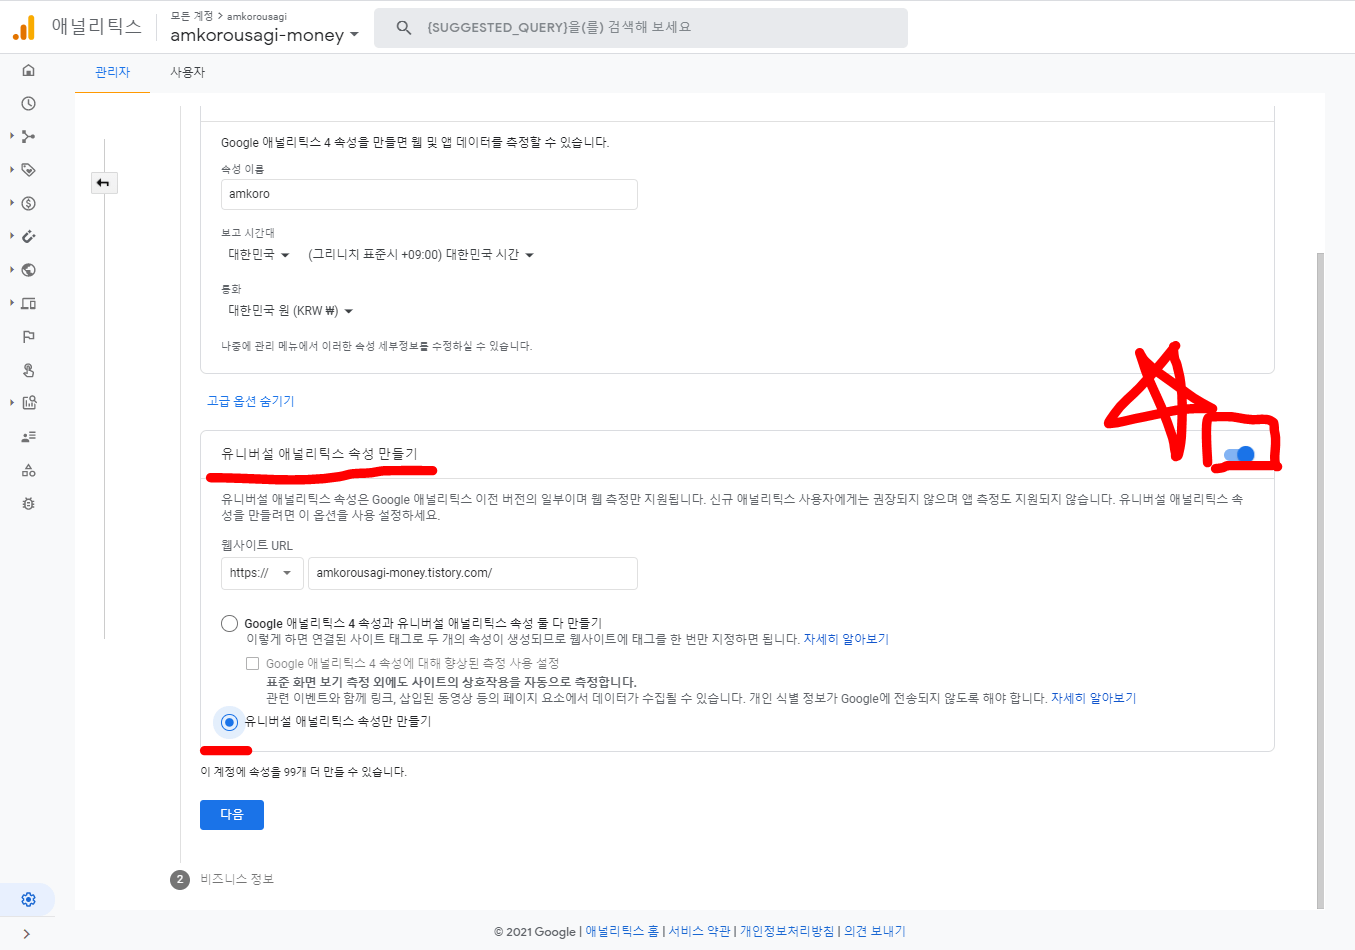Click the search magnifier icon
This screenshot has height=950, width=1355.
tap(403, 28)
